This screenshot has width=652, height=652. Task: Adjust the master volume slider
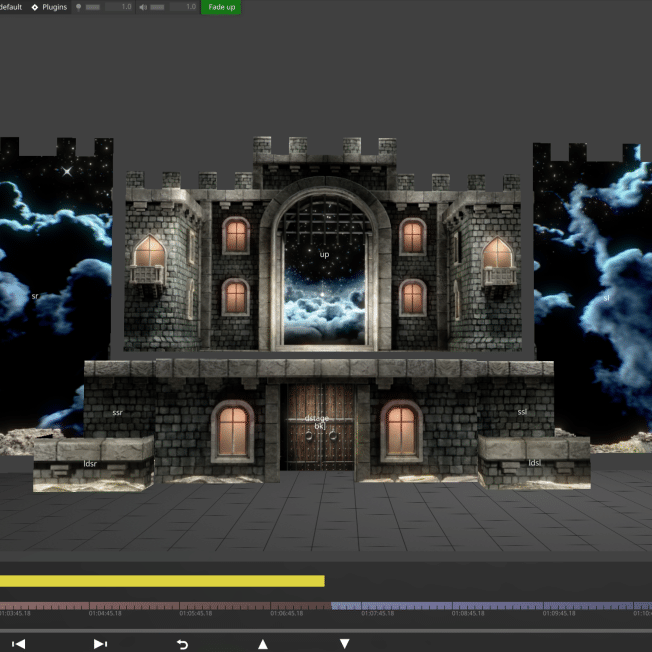click(x=157, y=7)
